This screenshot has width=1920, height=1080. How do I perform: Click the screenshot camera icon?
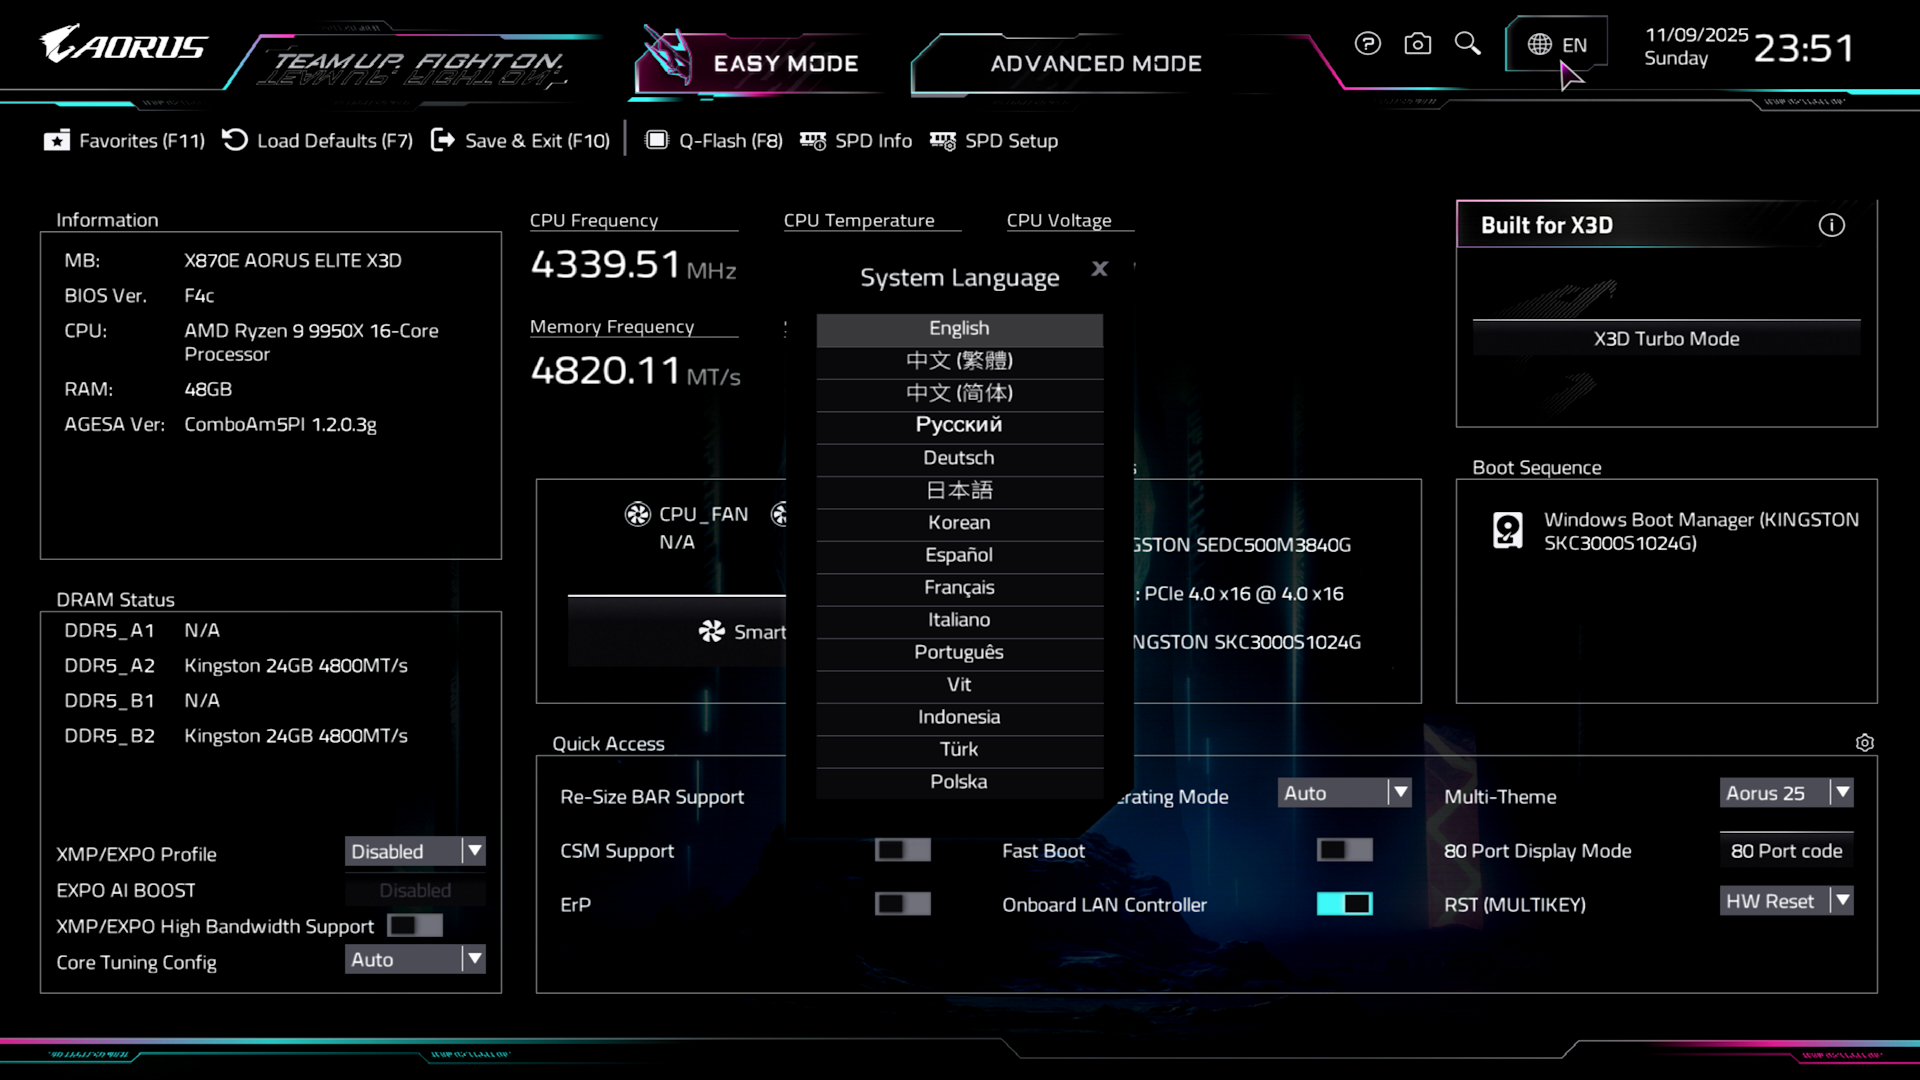coord(1417,44)
